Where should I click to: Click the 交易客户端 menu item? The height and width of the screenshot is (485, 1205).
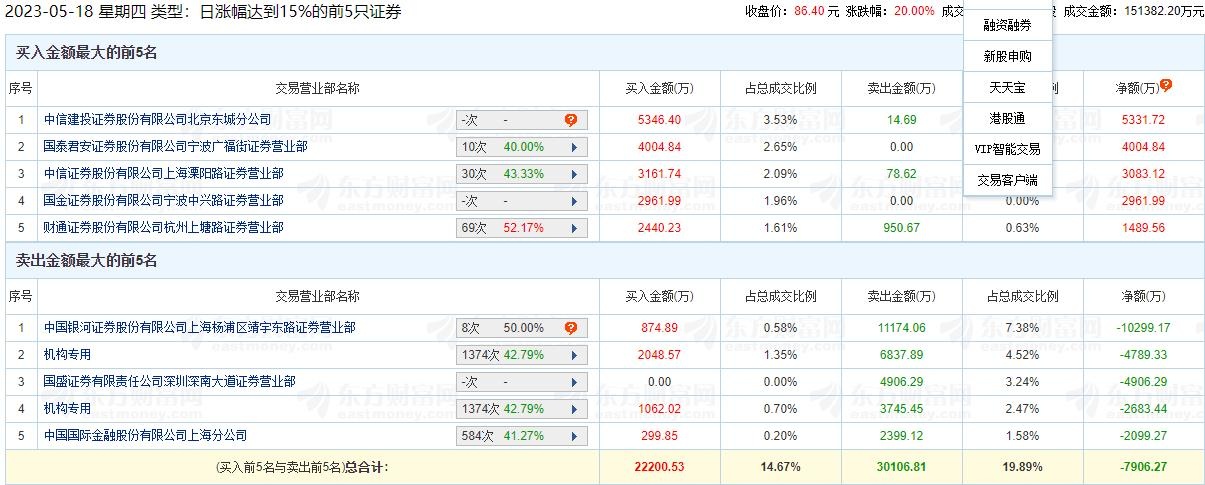(1007, 181)
